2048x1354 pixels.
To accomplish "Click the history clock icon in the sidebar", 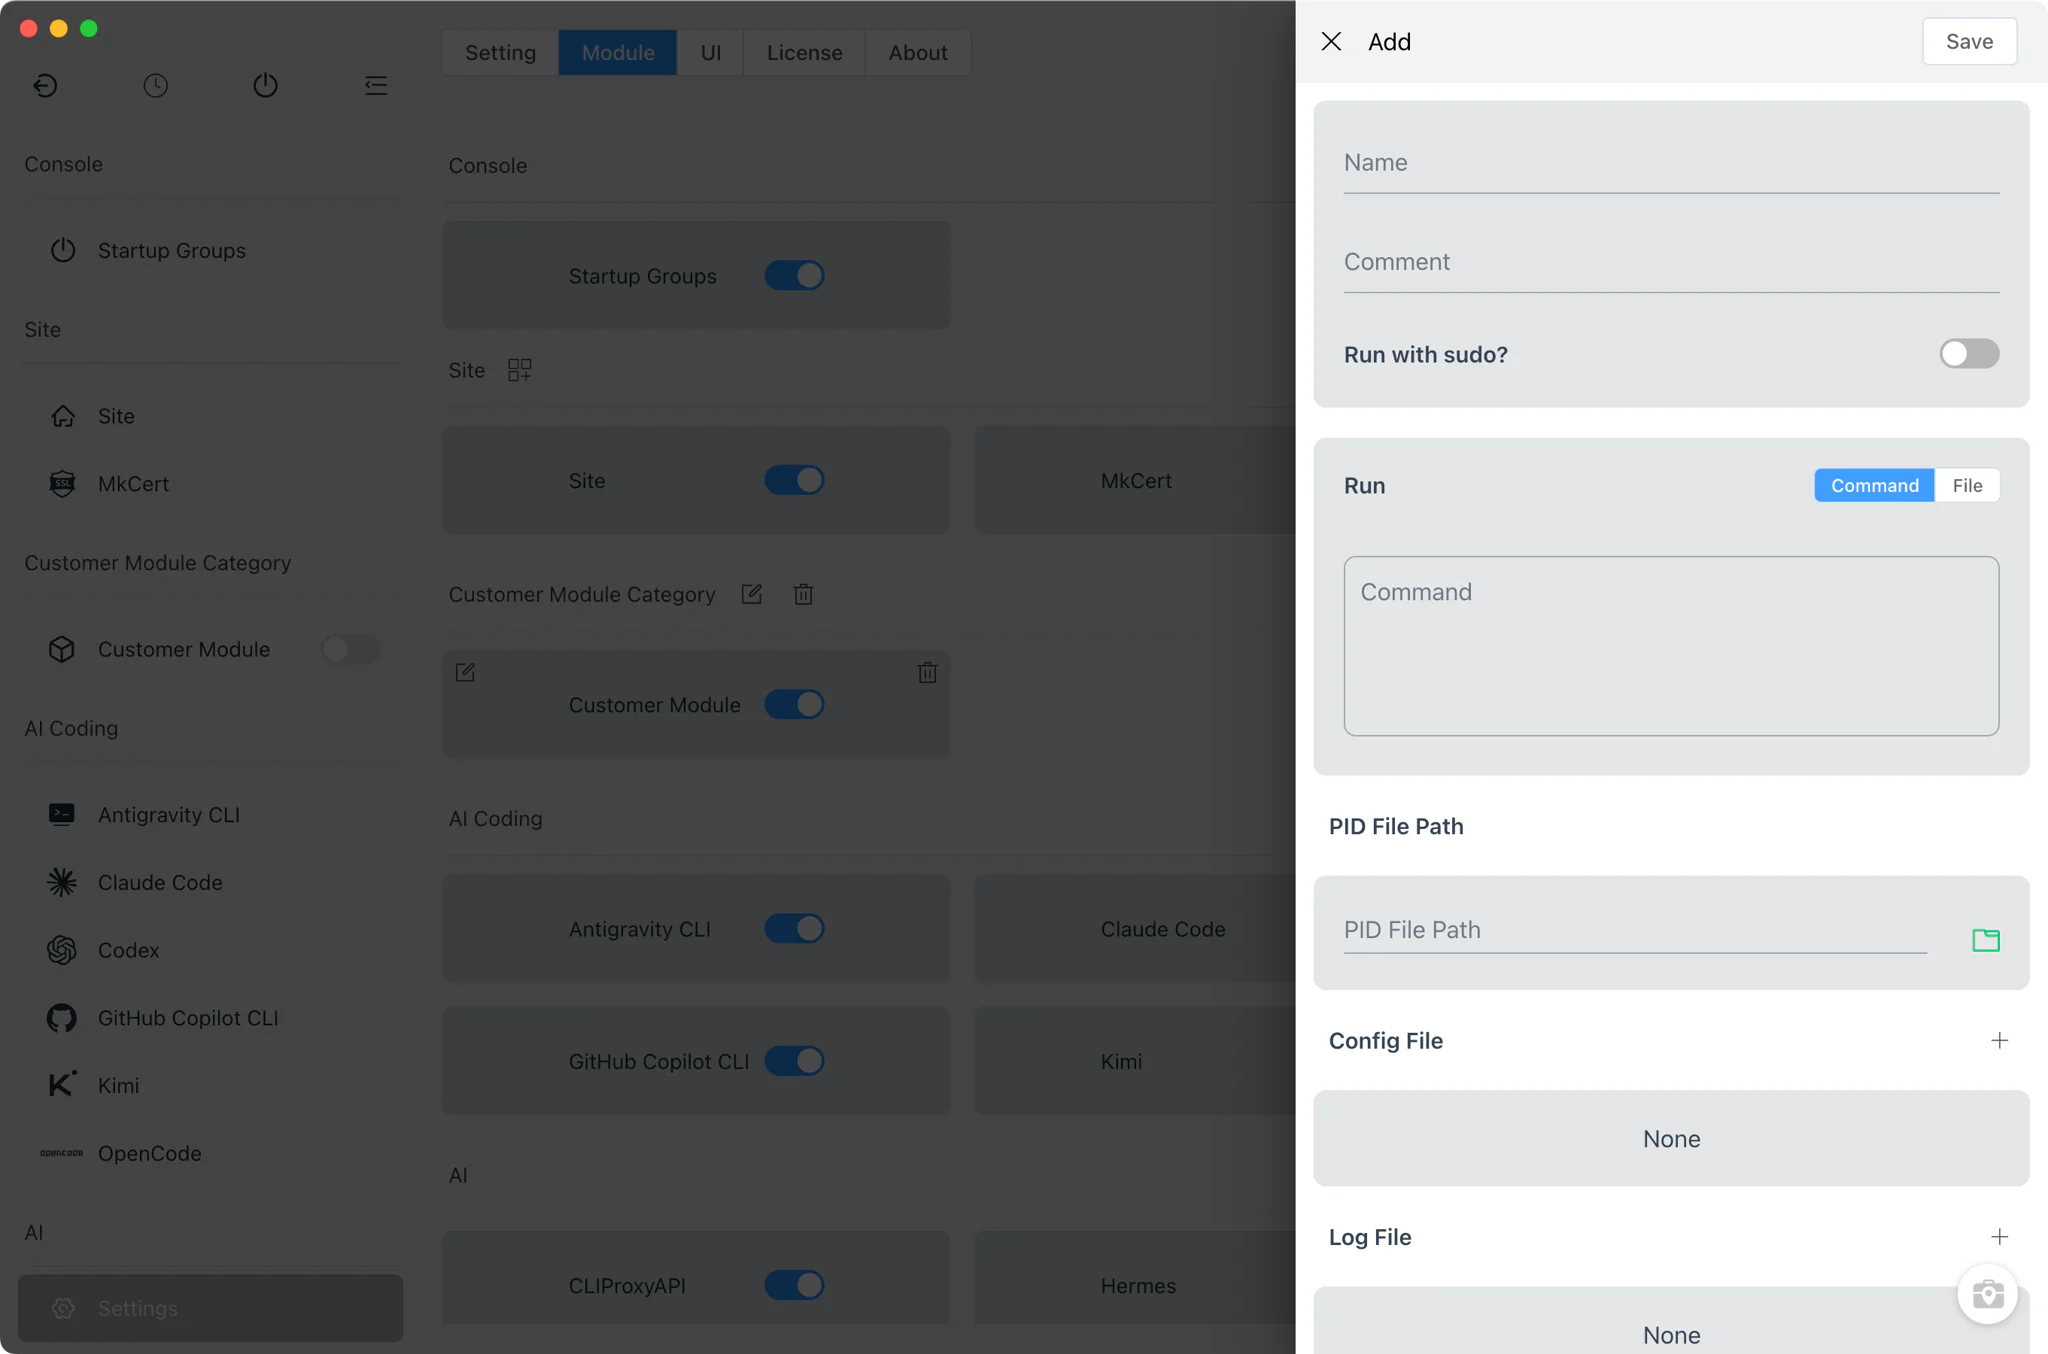I will pos(155,85).
